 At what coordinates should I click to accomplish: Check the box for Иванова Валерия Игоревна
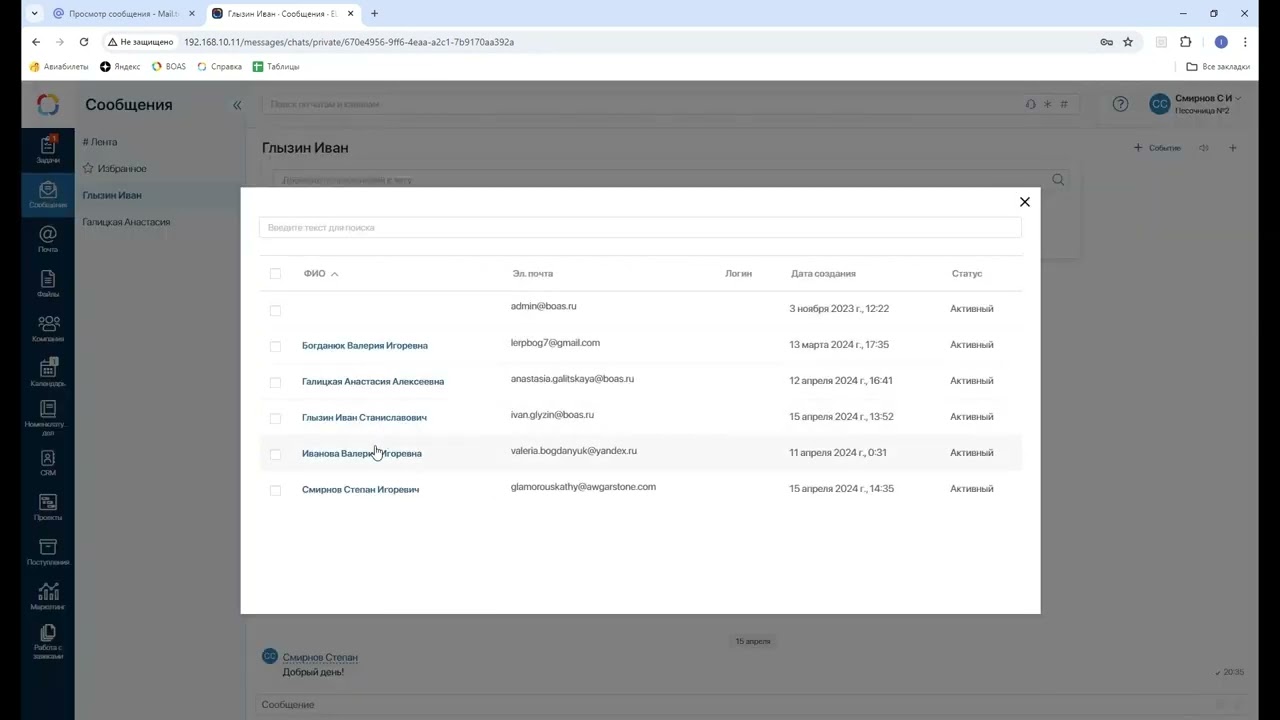[275, 454]
